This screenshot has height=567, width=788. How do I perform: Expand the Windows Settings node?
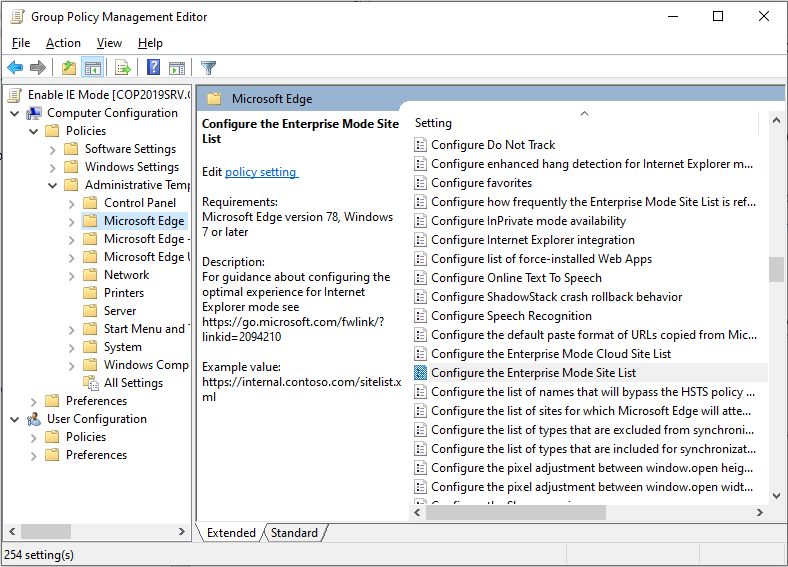53,168
